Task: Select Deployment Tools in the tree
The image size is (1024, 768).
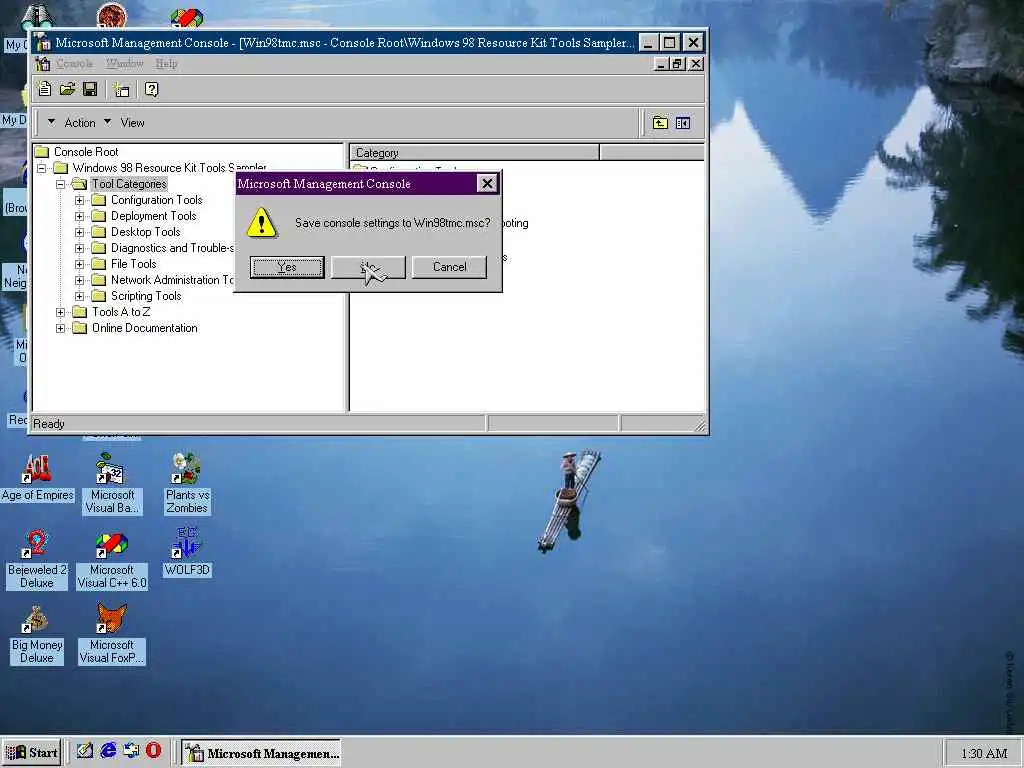Action: click(153, 216)
